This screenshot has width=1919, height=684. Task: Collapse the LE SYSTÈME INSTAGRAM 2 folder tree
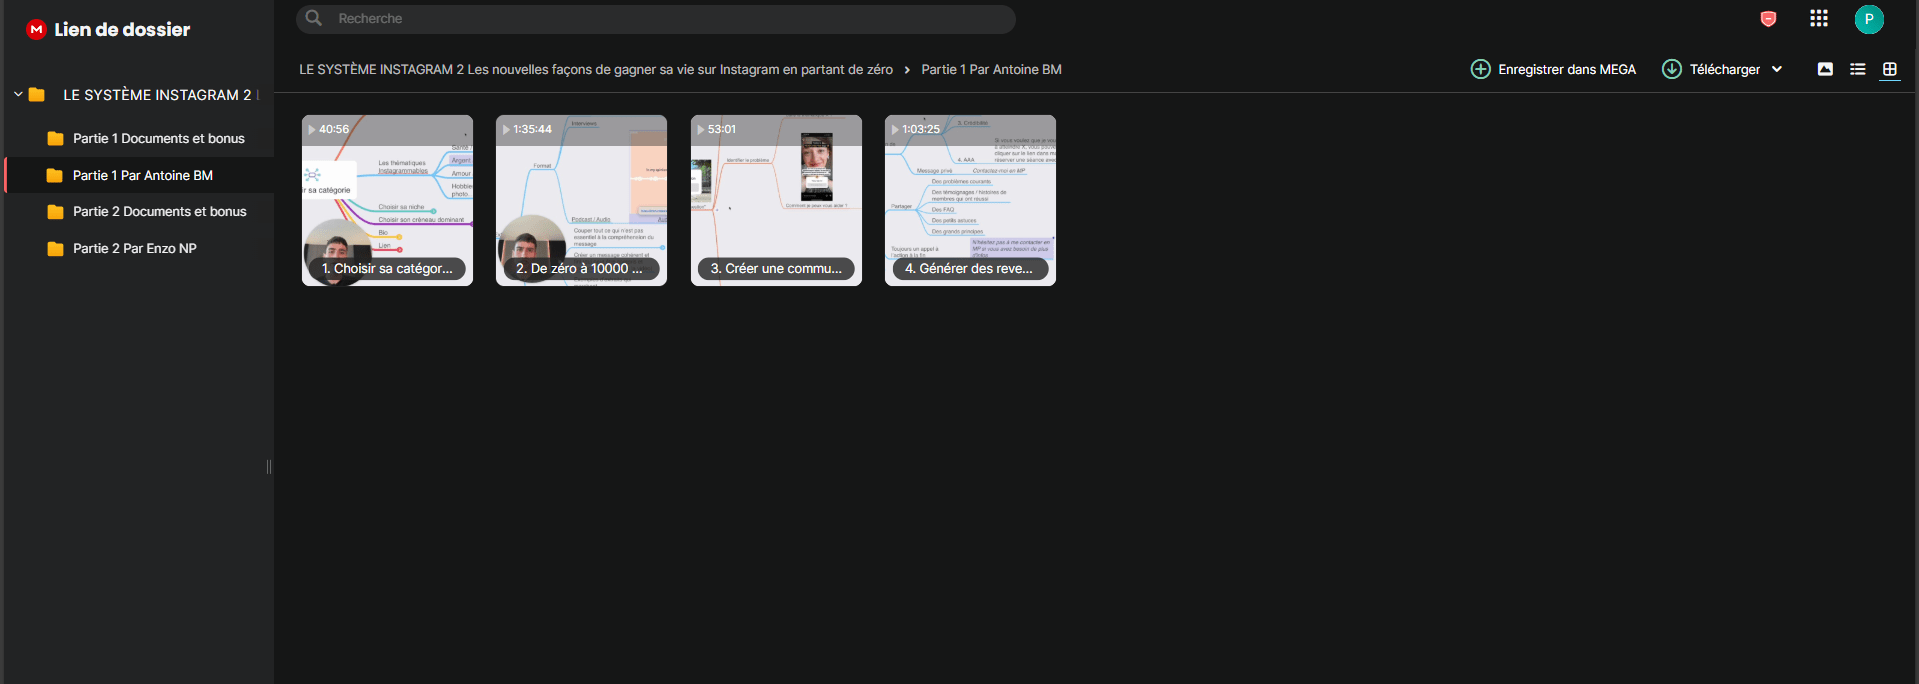pos(18,95)
